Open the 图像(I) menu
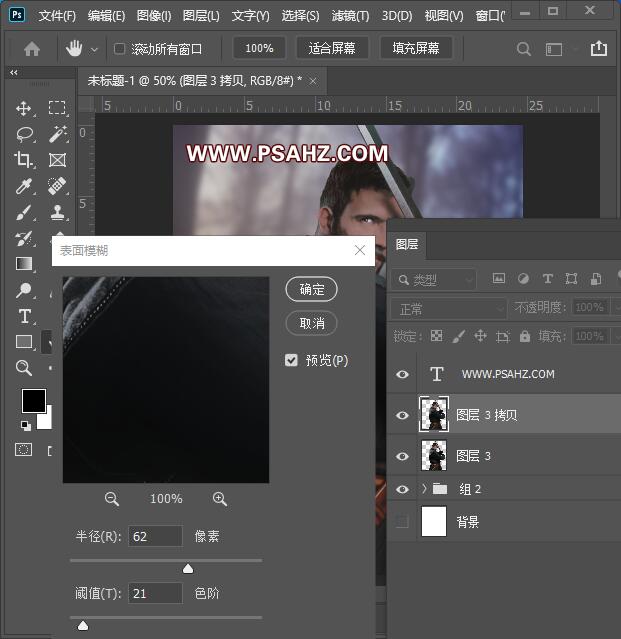This screenshot has width=621, height=639. point(154,16)
